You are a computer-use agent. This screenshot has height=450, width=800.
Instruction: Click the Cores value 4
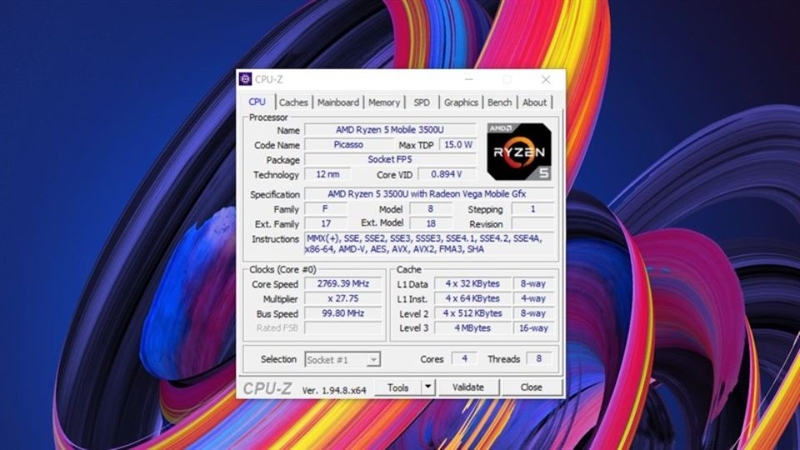coord(464,359)
